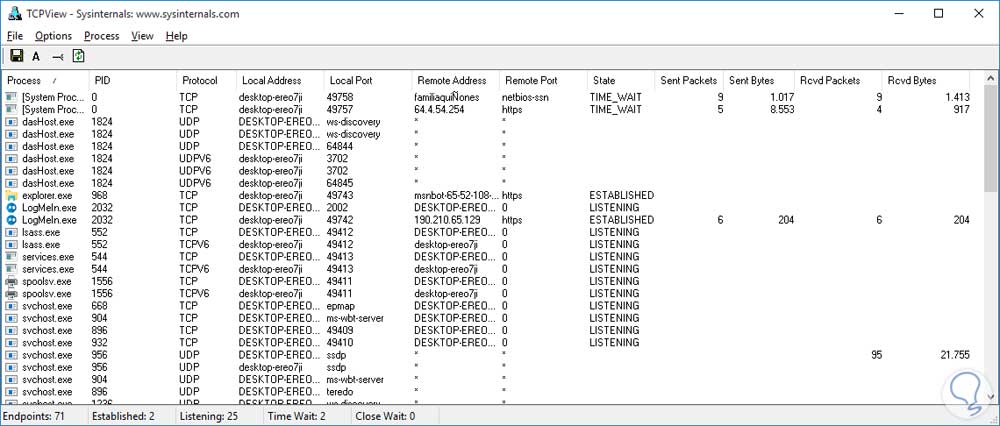Click PID 932 cell
The width and height of the screenshot is (1000, 426).
click(x=99, y=343)
